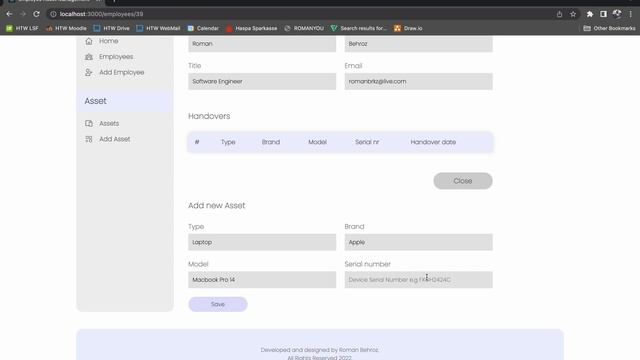Image resolution: width=640 pixels, height=360 pixels.
Task: Click the Type field containing Laptop
Action: pos(262,242)
